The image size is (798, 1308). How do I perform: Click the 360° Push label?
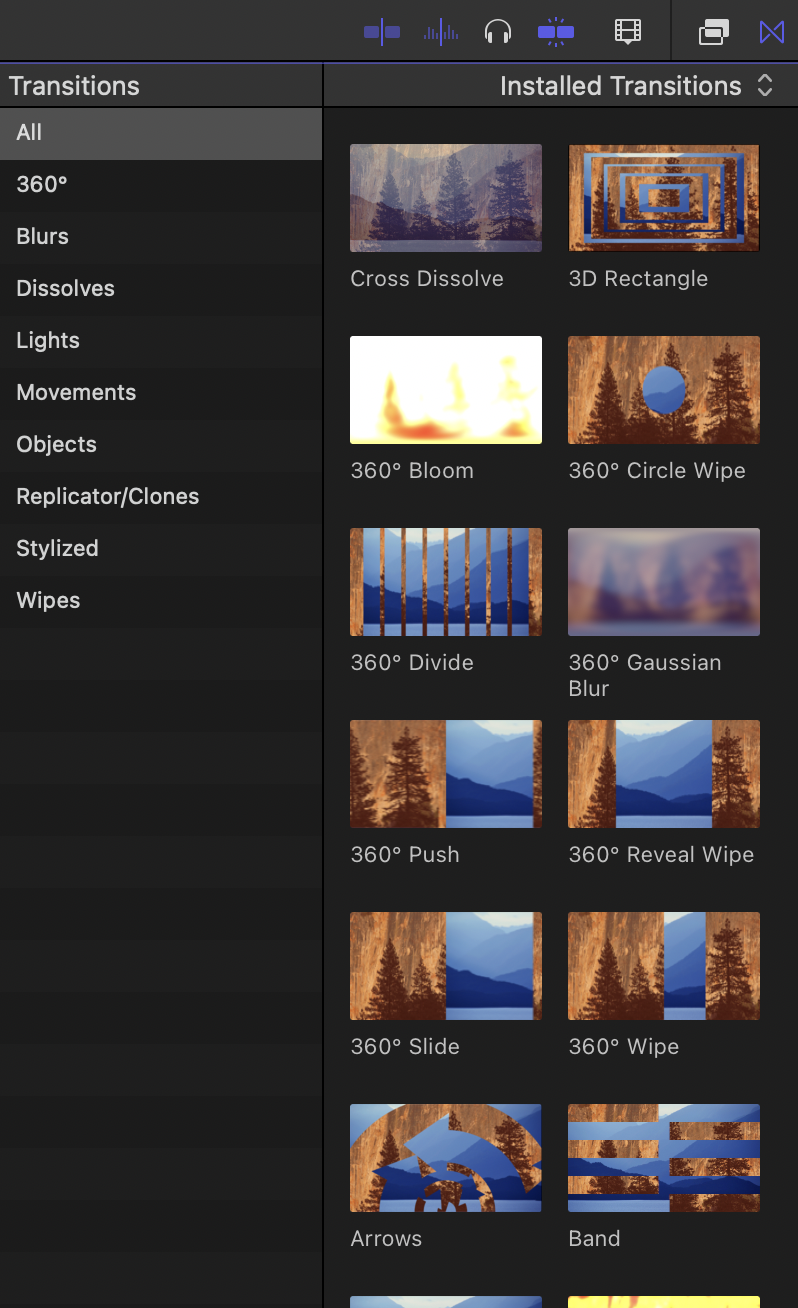(405, 855)
